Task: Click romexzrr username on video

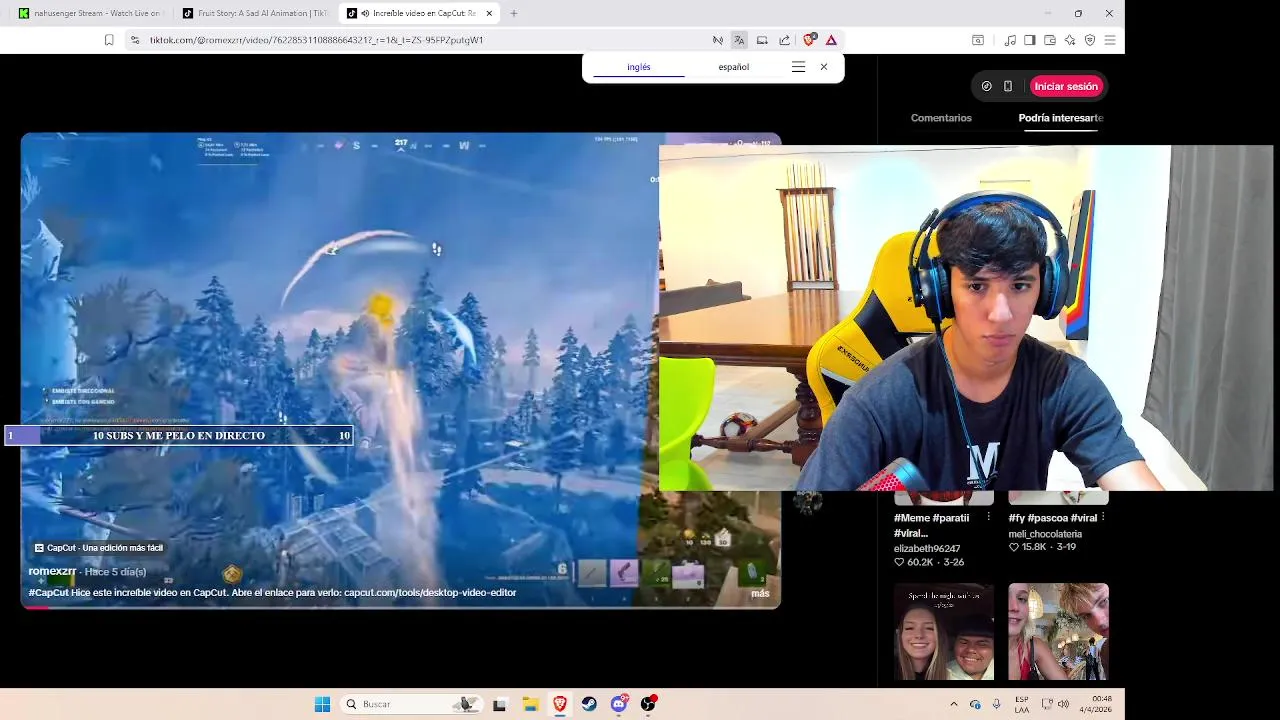Action: click(52, 571)
